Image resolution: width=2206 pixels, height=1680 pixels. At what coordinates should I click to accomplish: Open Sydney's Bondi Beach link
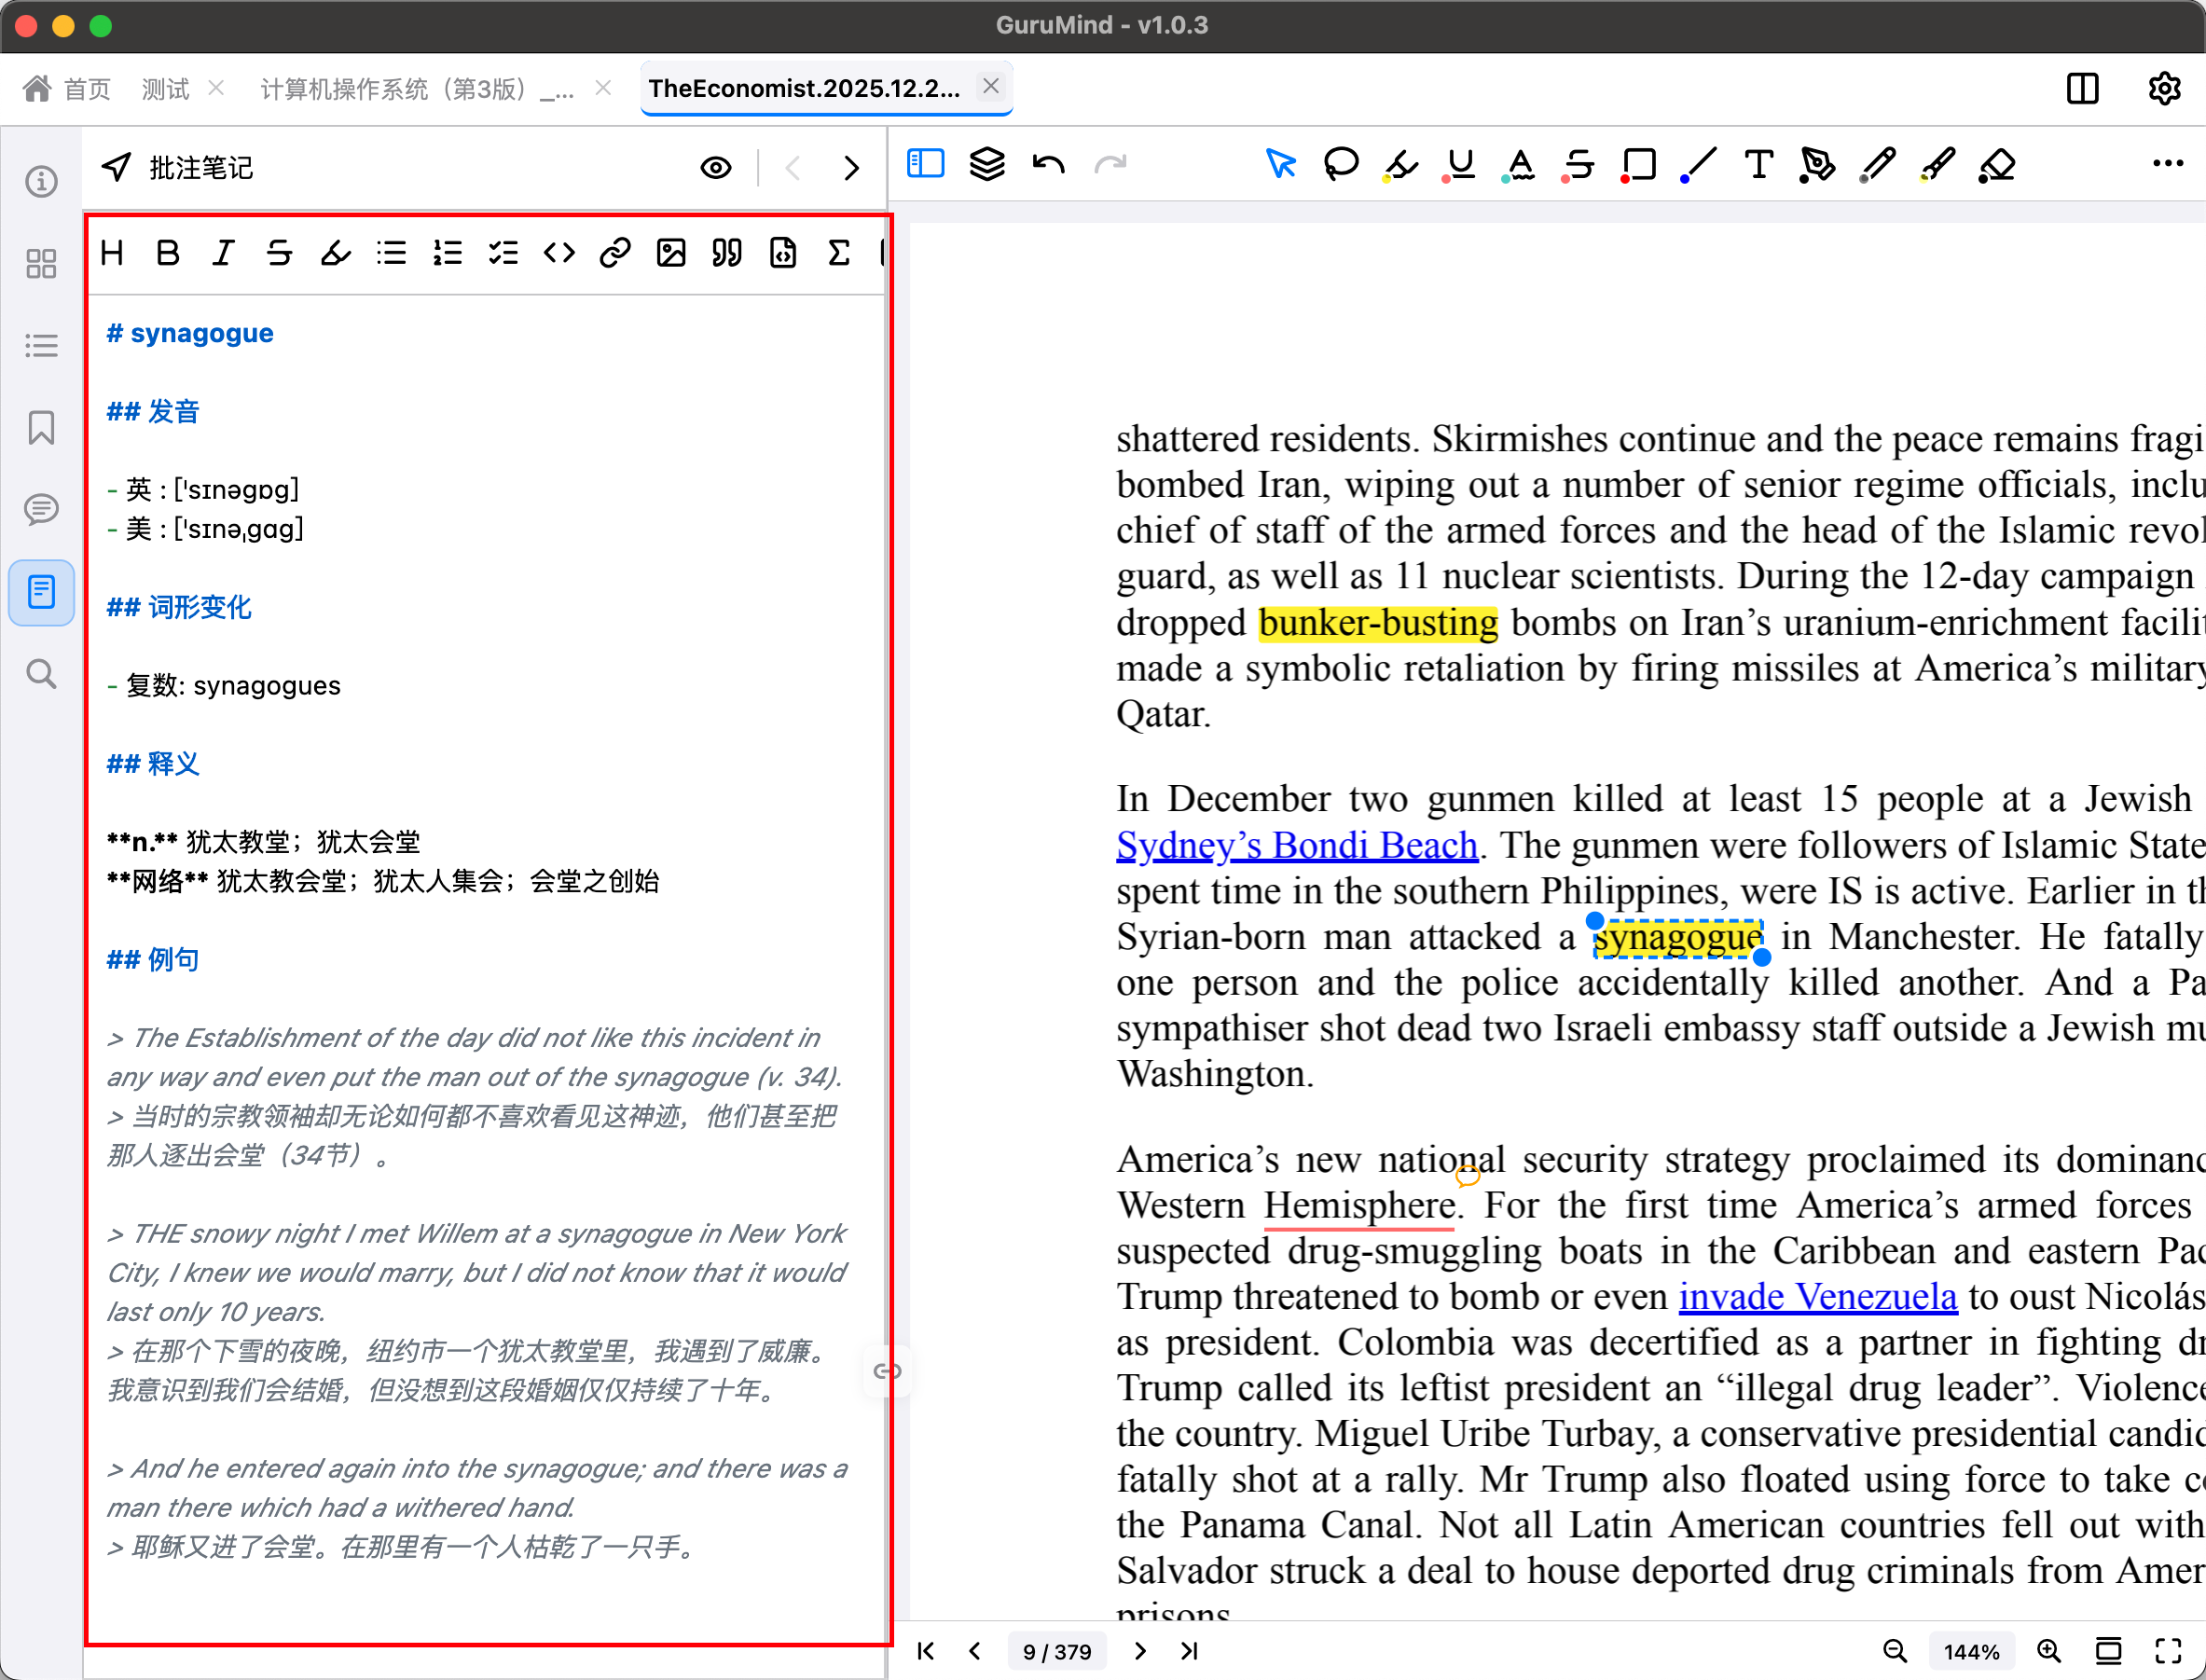click(x=1296, y=846)
